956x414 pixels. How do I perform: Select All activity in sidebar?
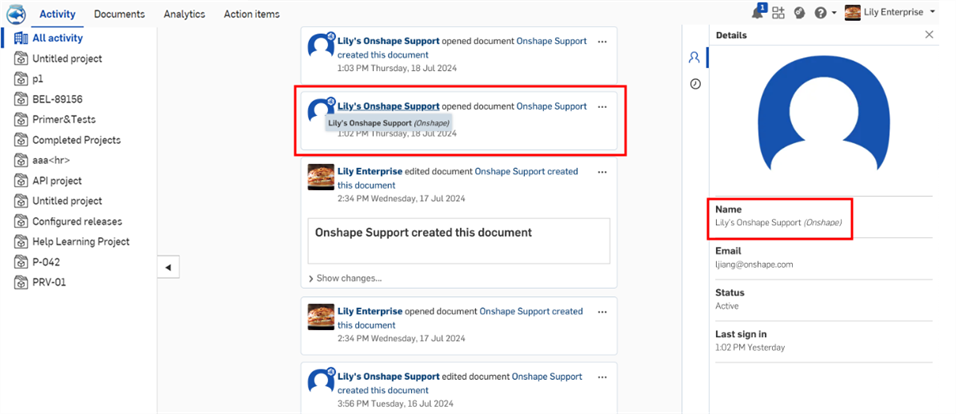(57, 38)
